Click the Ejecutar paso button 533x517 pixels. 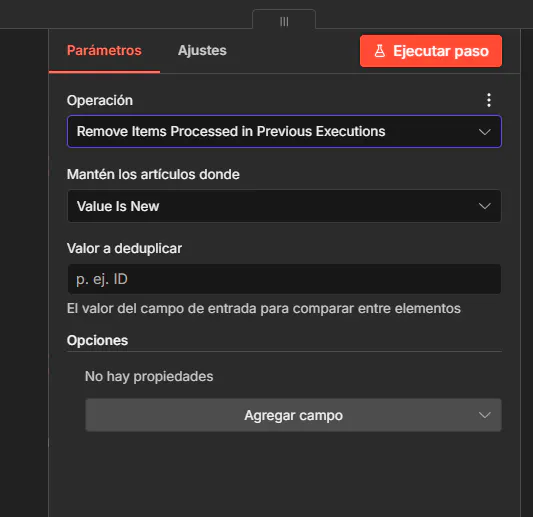pos(431,51)
